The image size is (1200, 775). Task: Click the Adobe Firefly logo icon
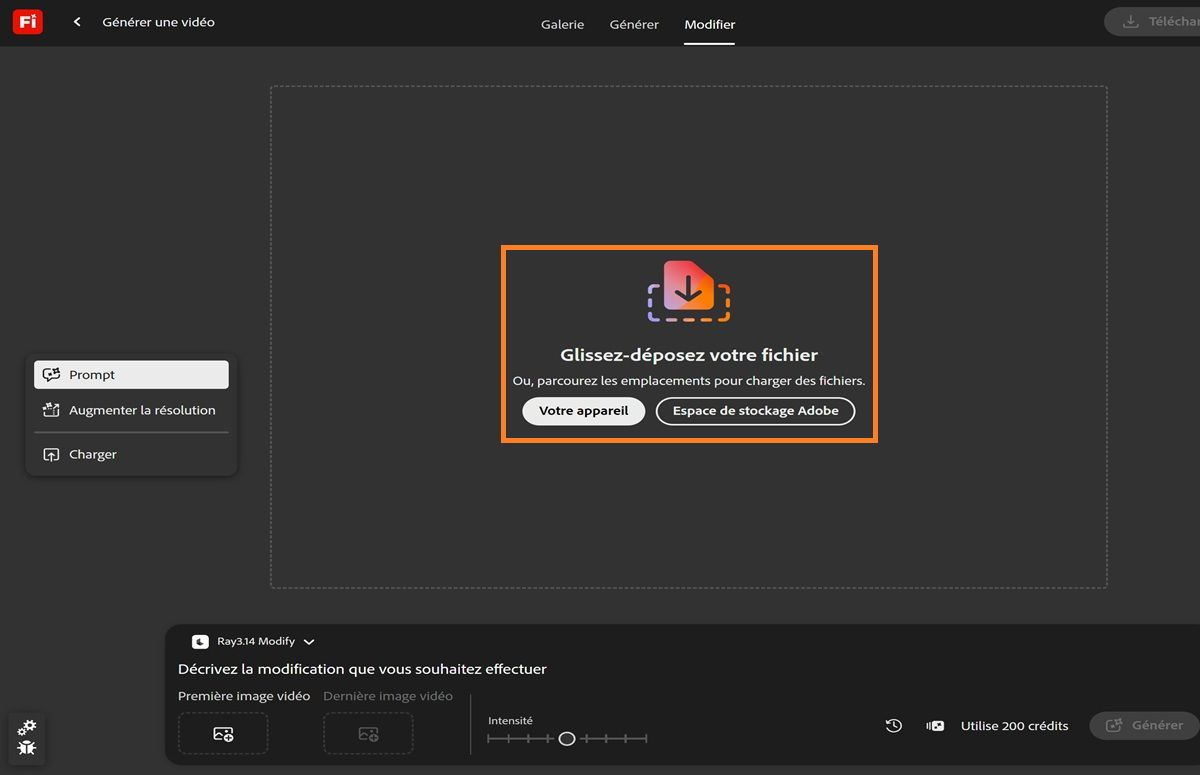pos(28,22)
